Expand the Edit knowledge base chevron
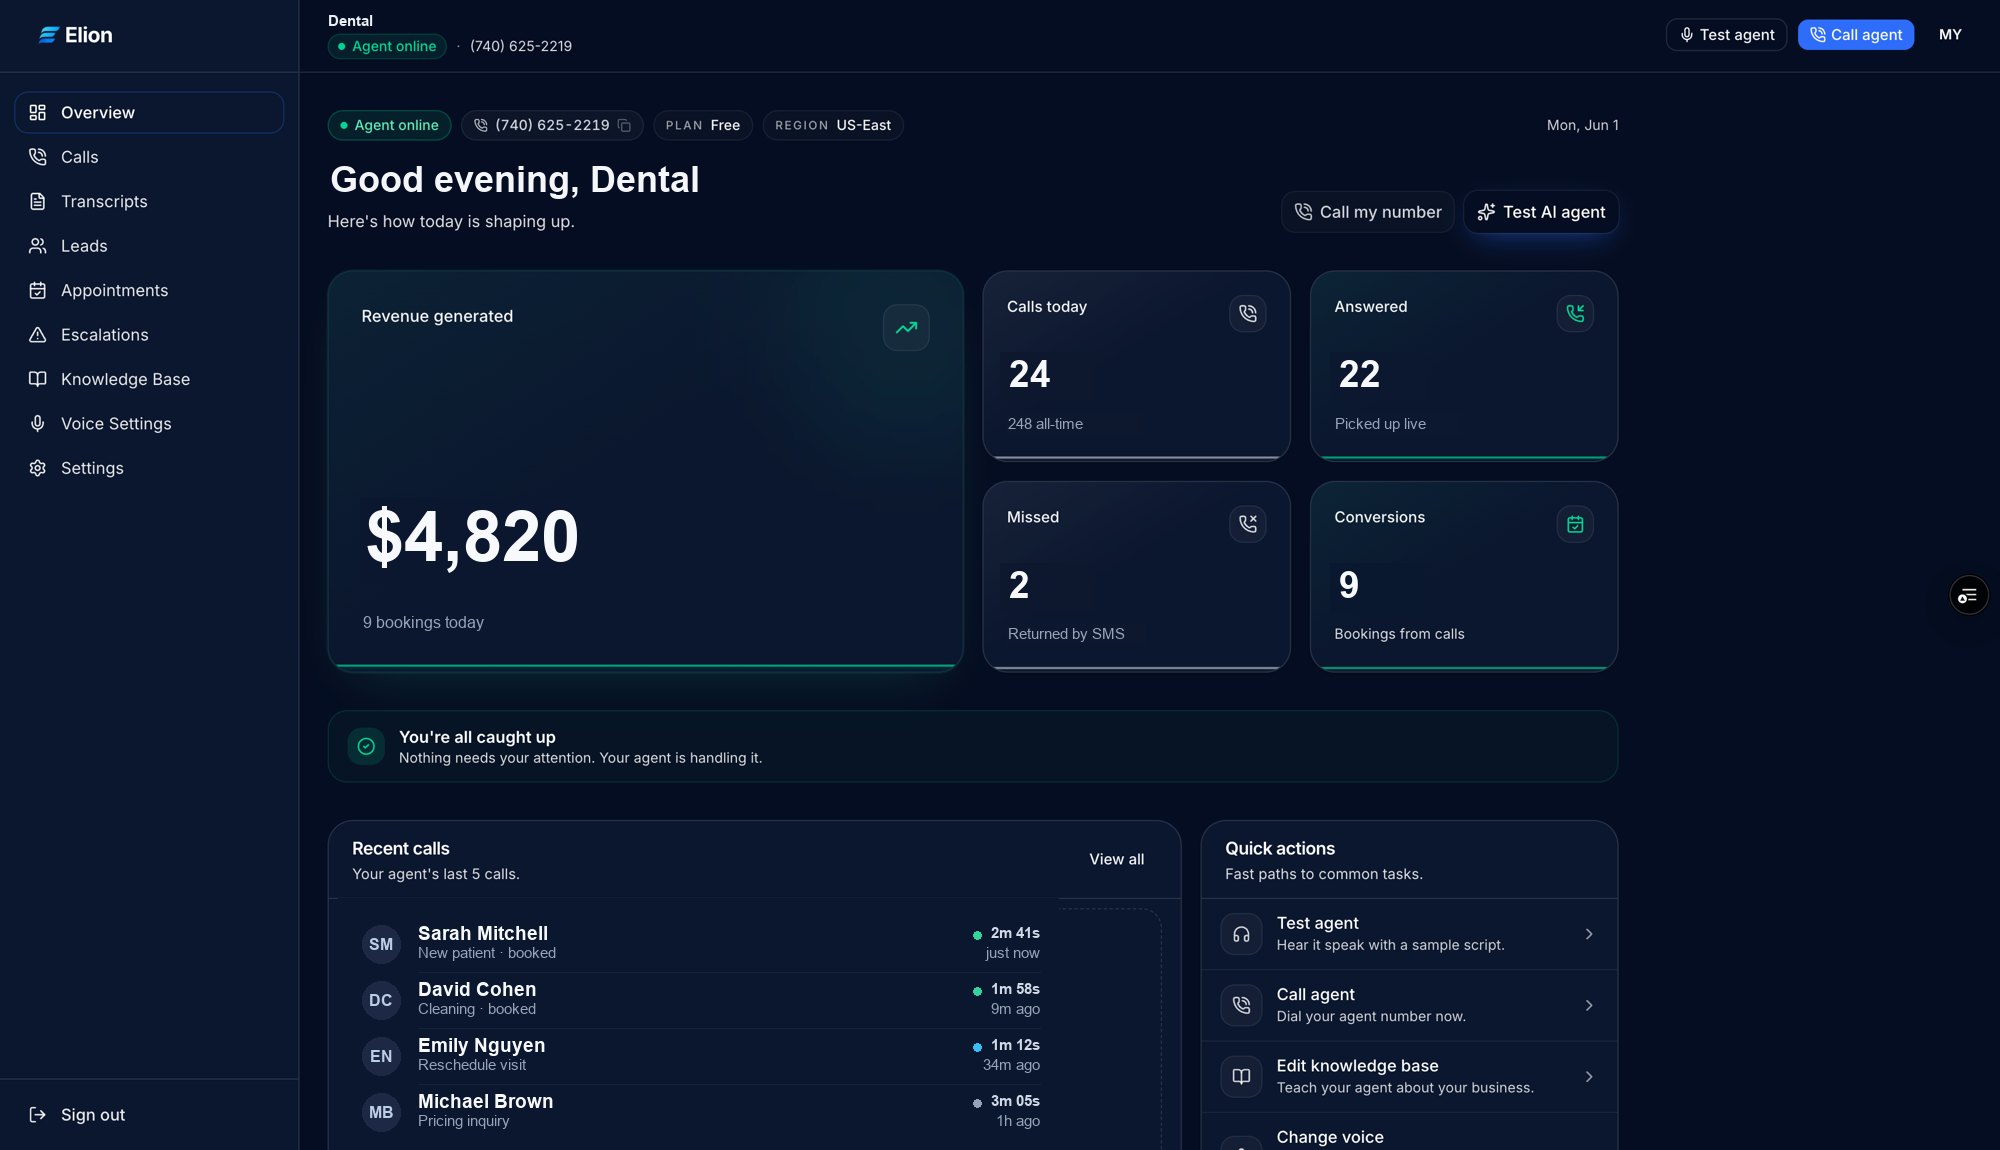 tap(1589, 1077)
